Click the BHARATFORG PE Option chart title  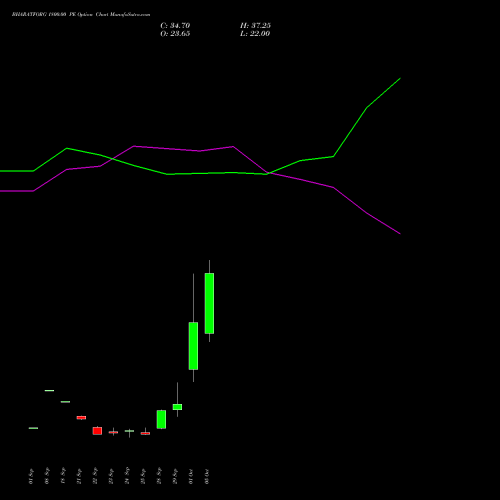[x=81, y=15]
